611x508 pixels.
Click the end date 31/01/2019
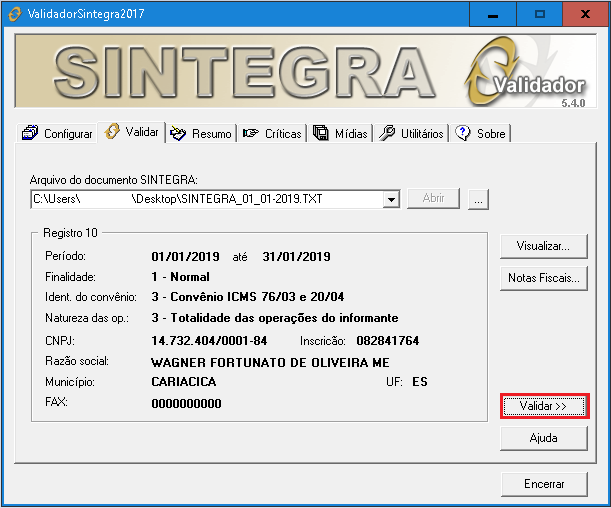click(296, 257)
